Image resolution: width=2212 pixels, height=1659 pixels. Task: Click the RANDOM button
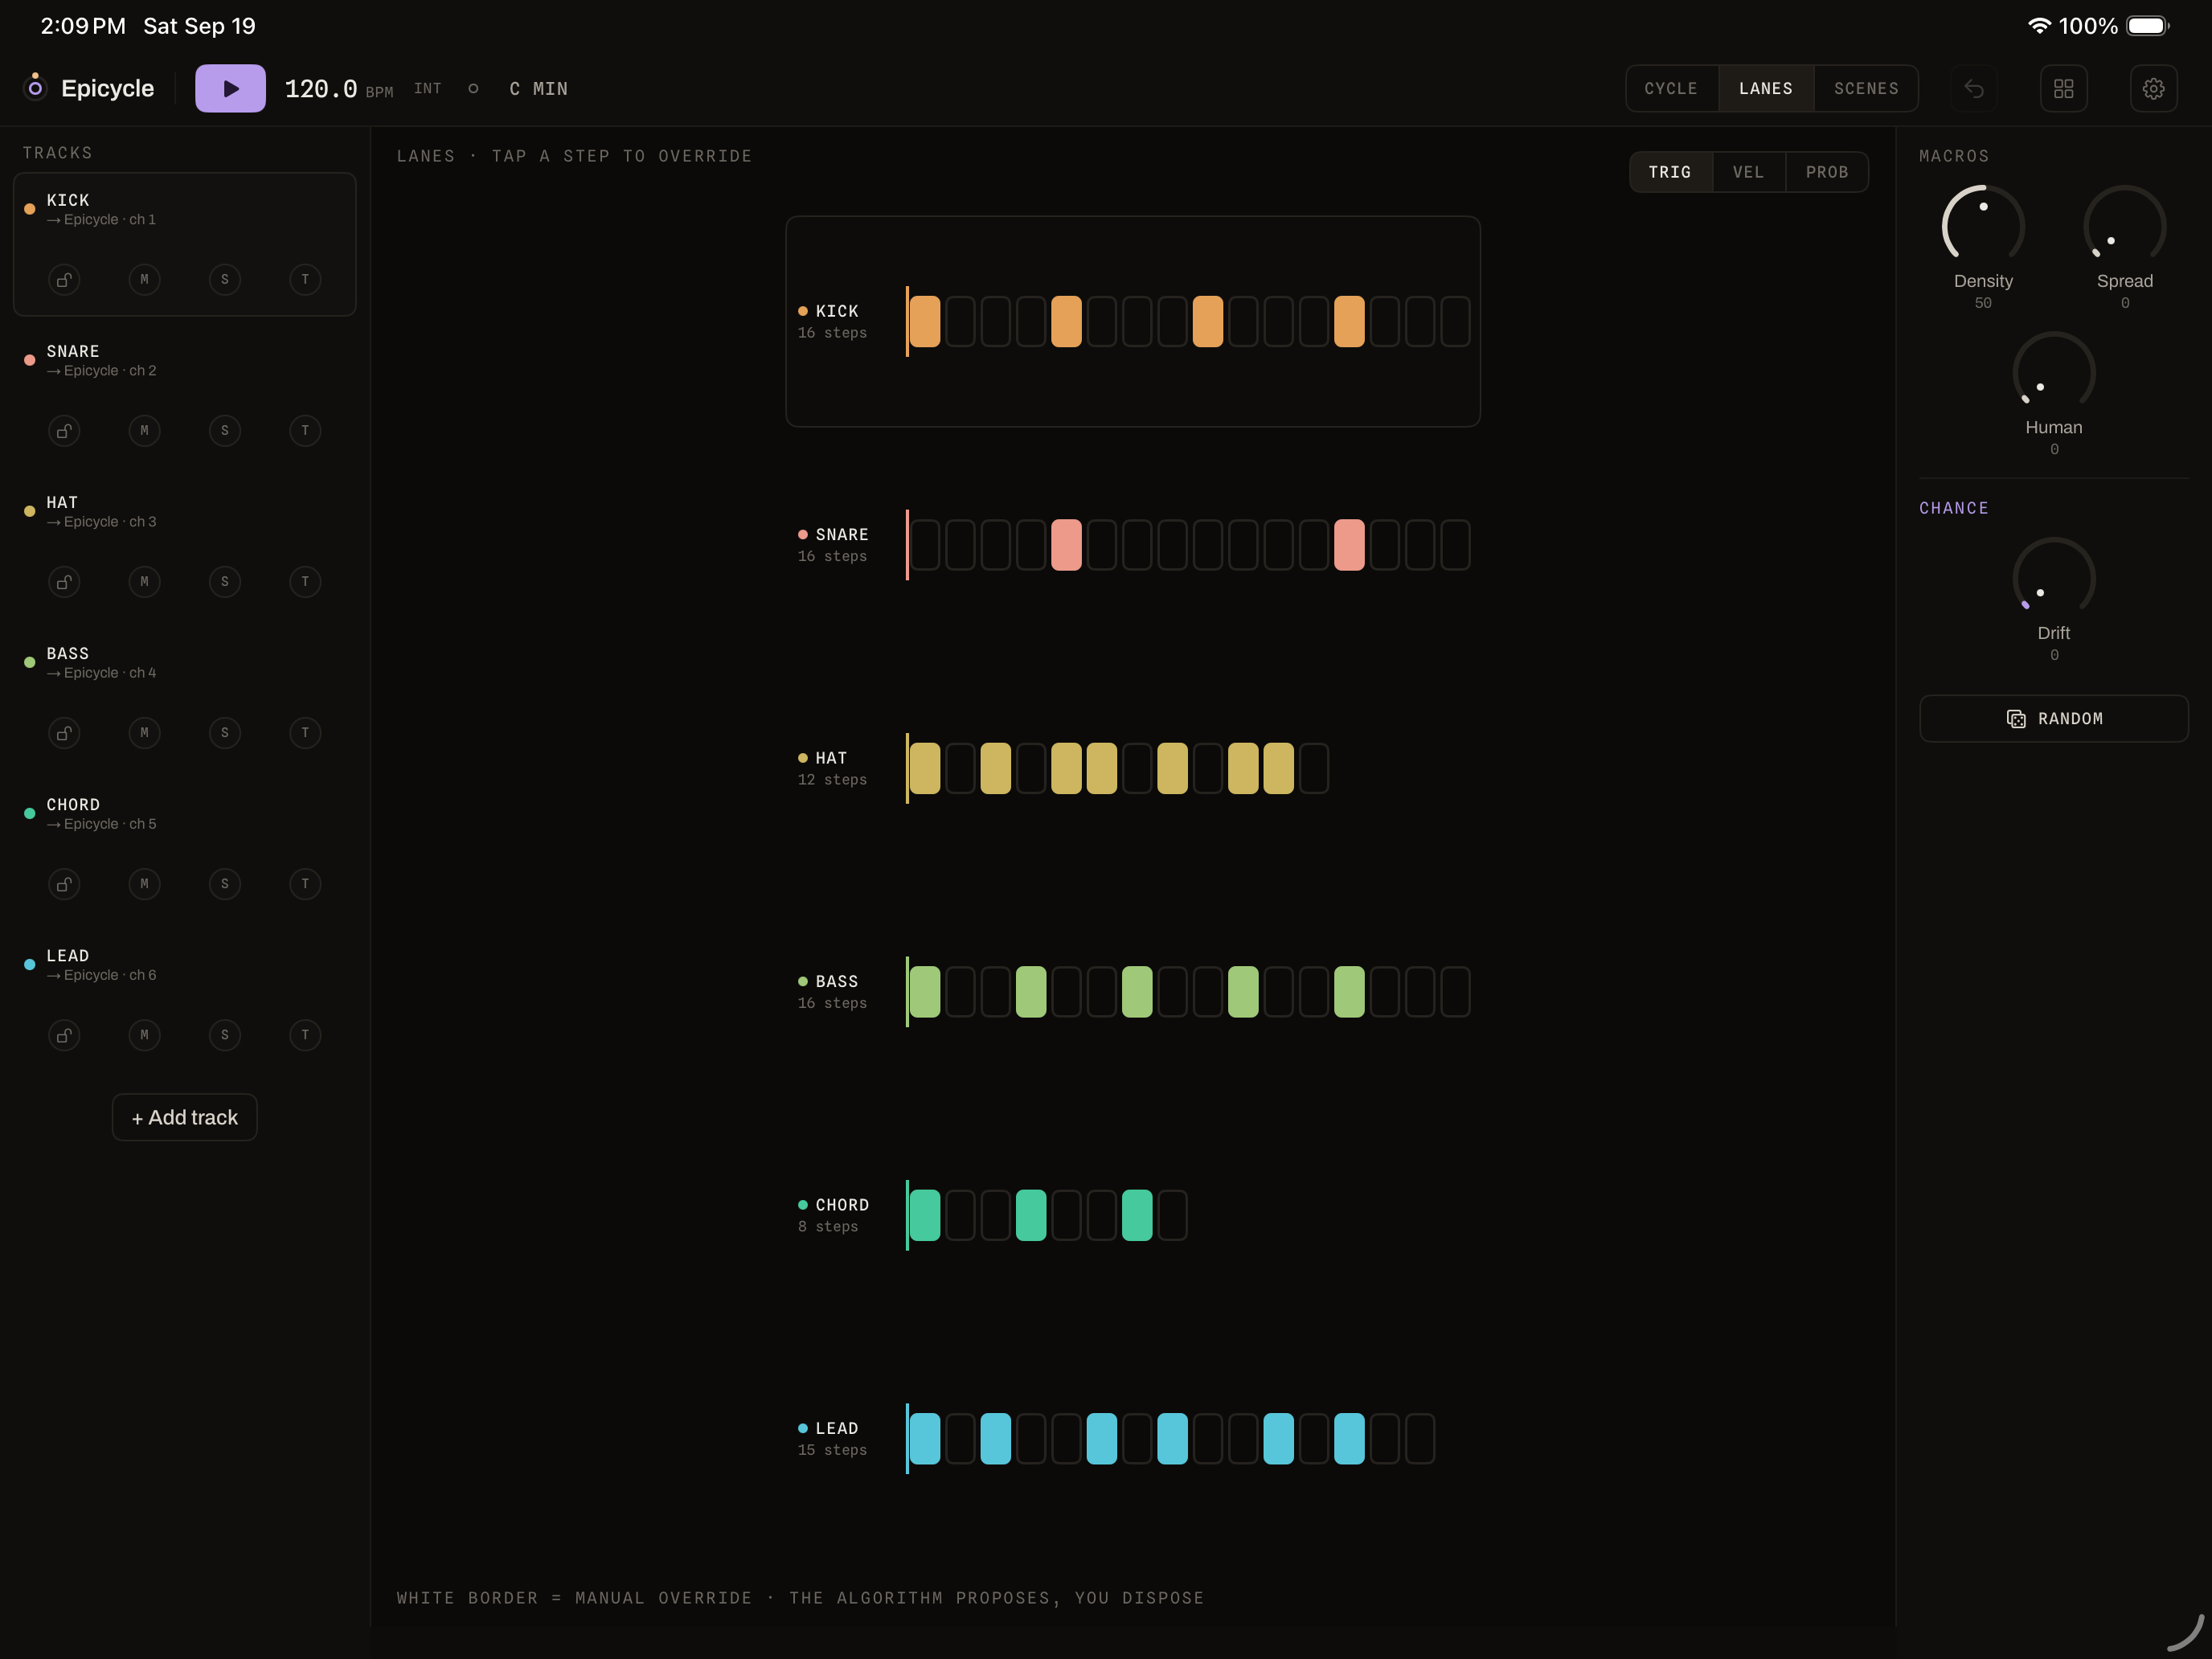click(2054, 719)
